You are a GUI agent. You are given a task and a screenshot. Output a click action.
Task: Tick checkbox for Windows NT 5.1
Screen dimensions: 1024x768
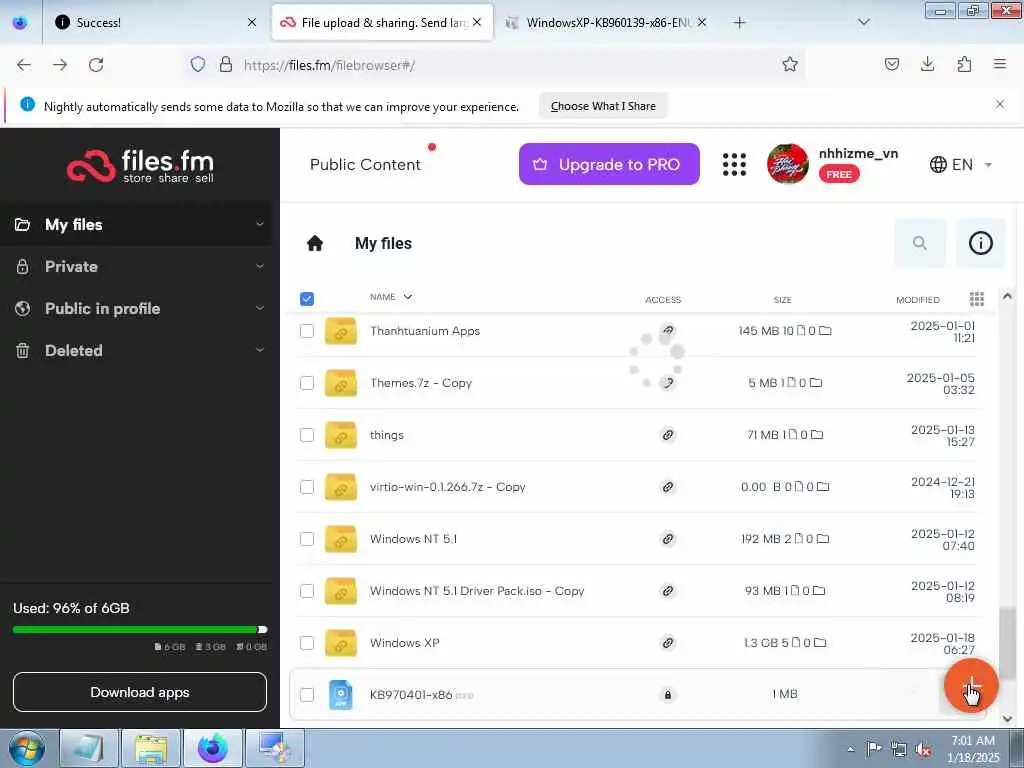point(307,539)
